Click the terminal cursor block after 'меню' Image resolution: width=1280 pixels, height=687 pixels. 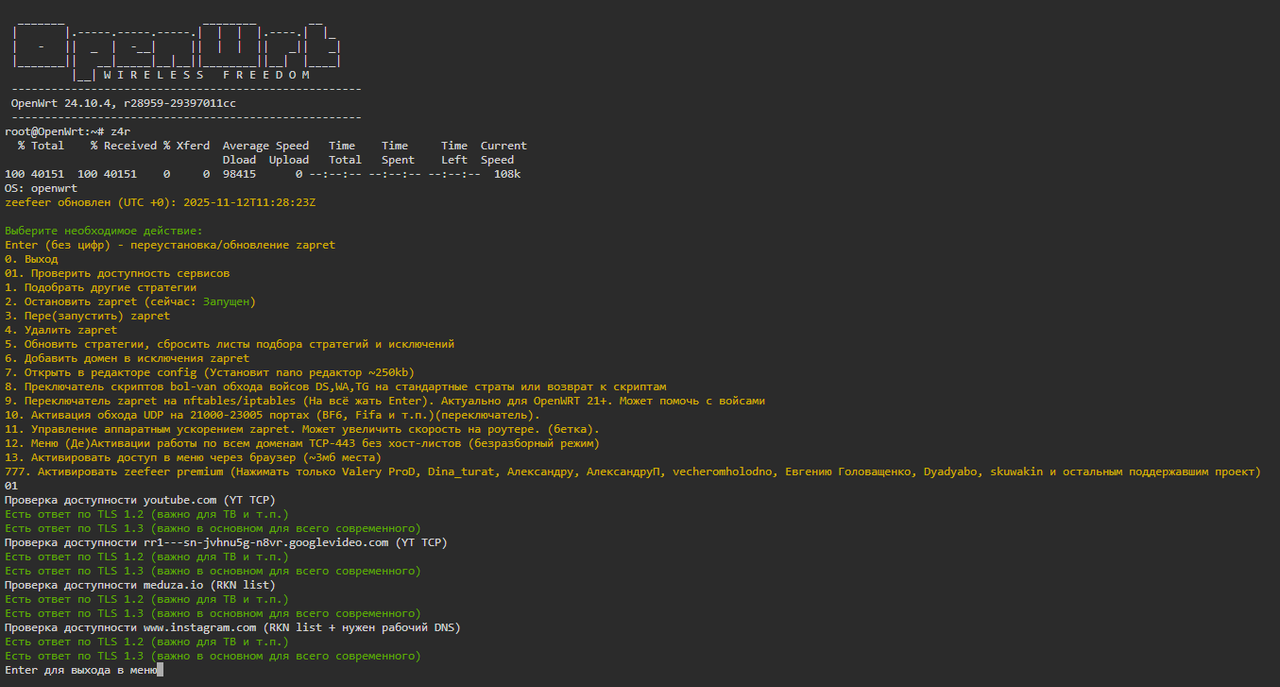point(160,670)
